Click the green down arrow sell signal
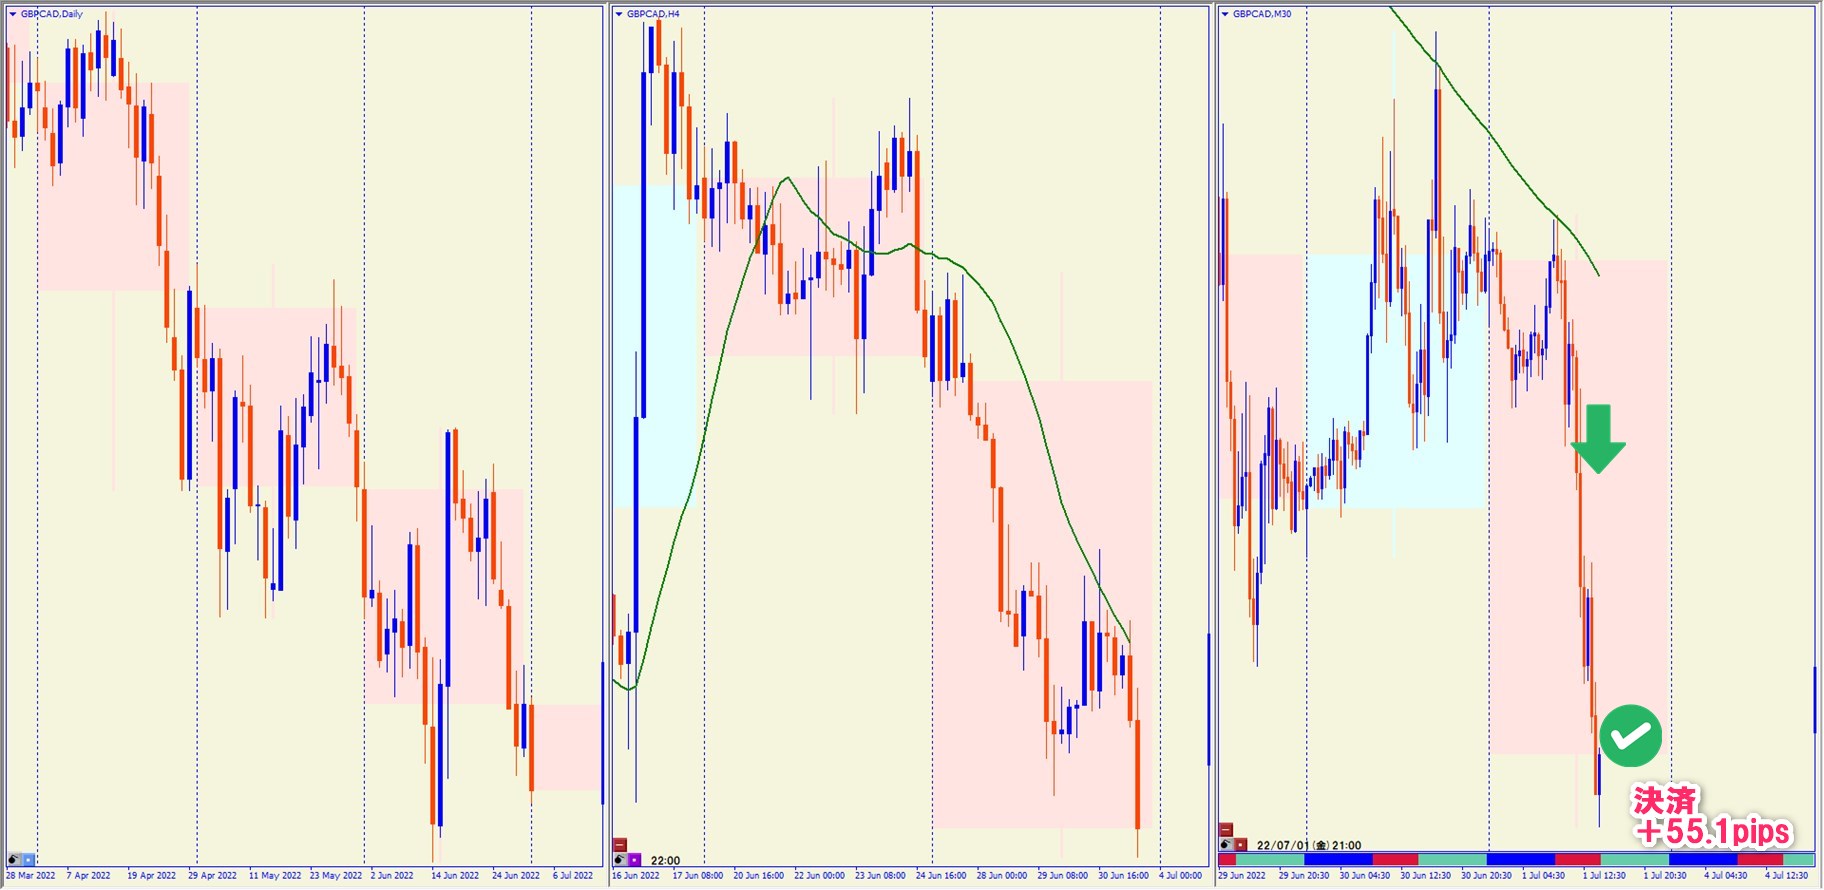The image size is (1824, 890). tap(1598, 438)
